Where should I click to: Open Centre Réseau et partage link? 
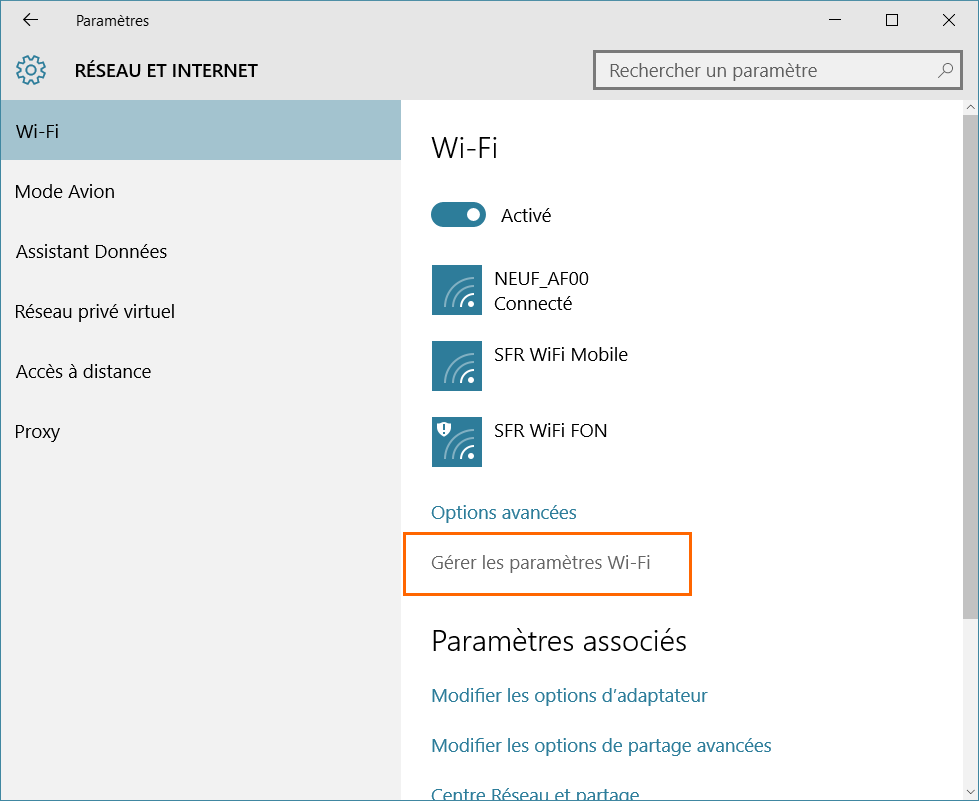535,794
